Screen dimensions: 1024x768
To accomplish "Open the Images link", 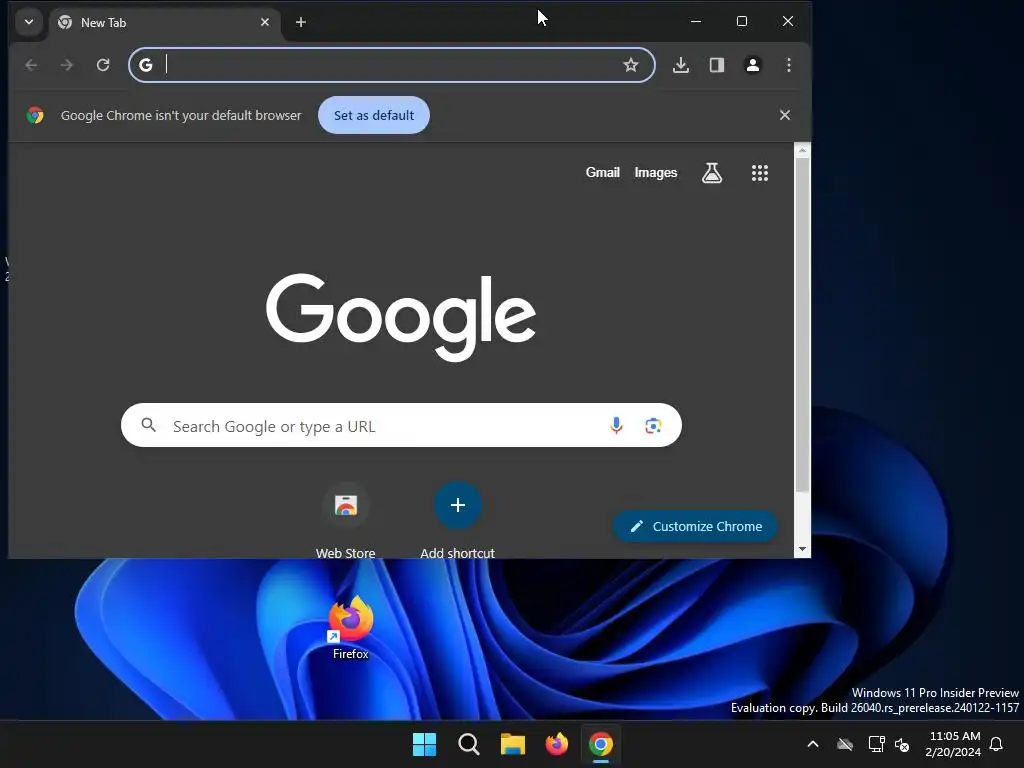I will [x=656, y=172].
